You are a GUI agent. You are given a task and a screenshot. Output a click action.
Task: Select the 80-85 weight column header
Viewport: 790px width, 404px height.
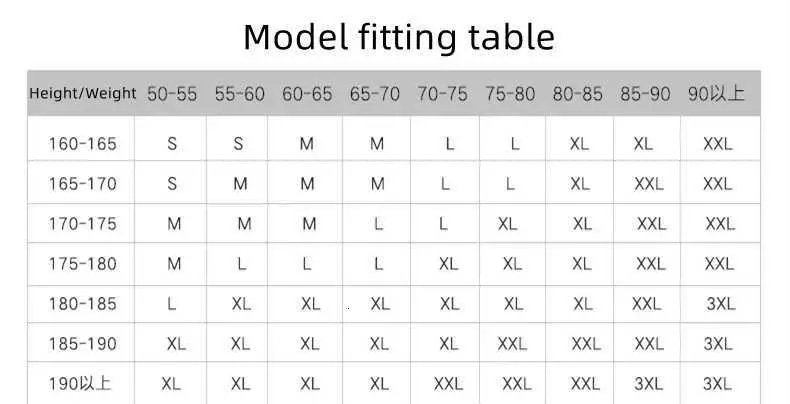[578, 94]
